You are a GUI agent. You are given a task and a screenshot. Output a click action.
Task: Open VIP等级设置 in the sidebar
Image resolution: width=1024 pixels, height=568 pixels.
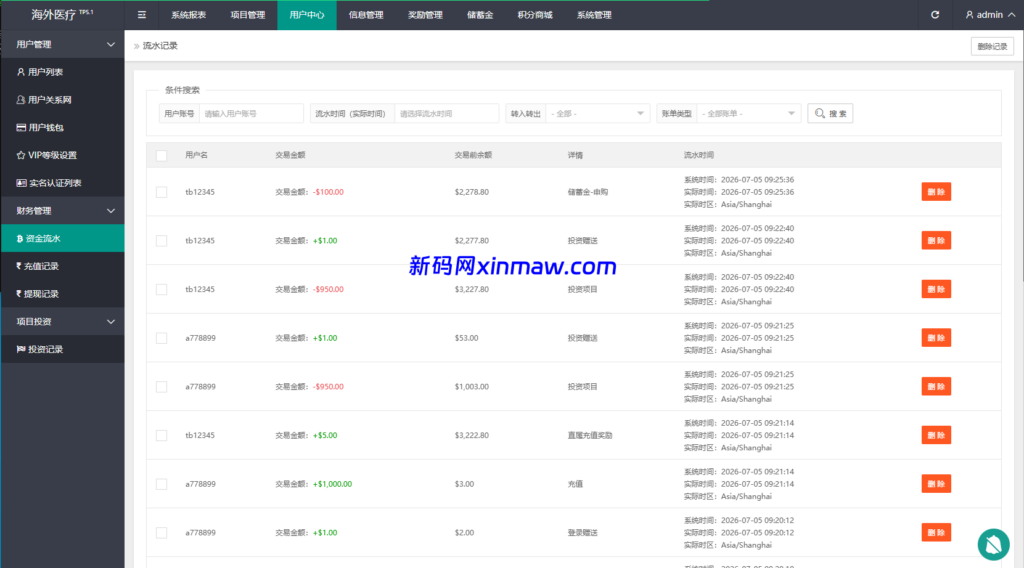pos(63,155)
